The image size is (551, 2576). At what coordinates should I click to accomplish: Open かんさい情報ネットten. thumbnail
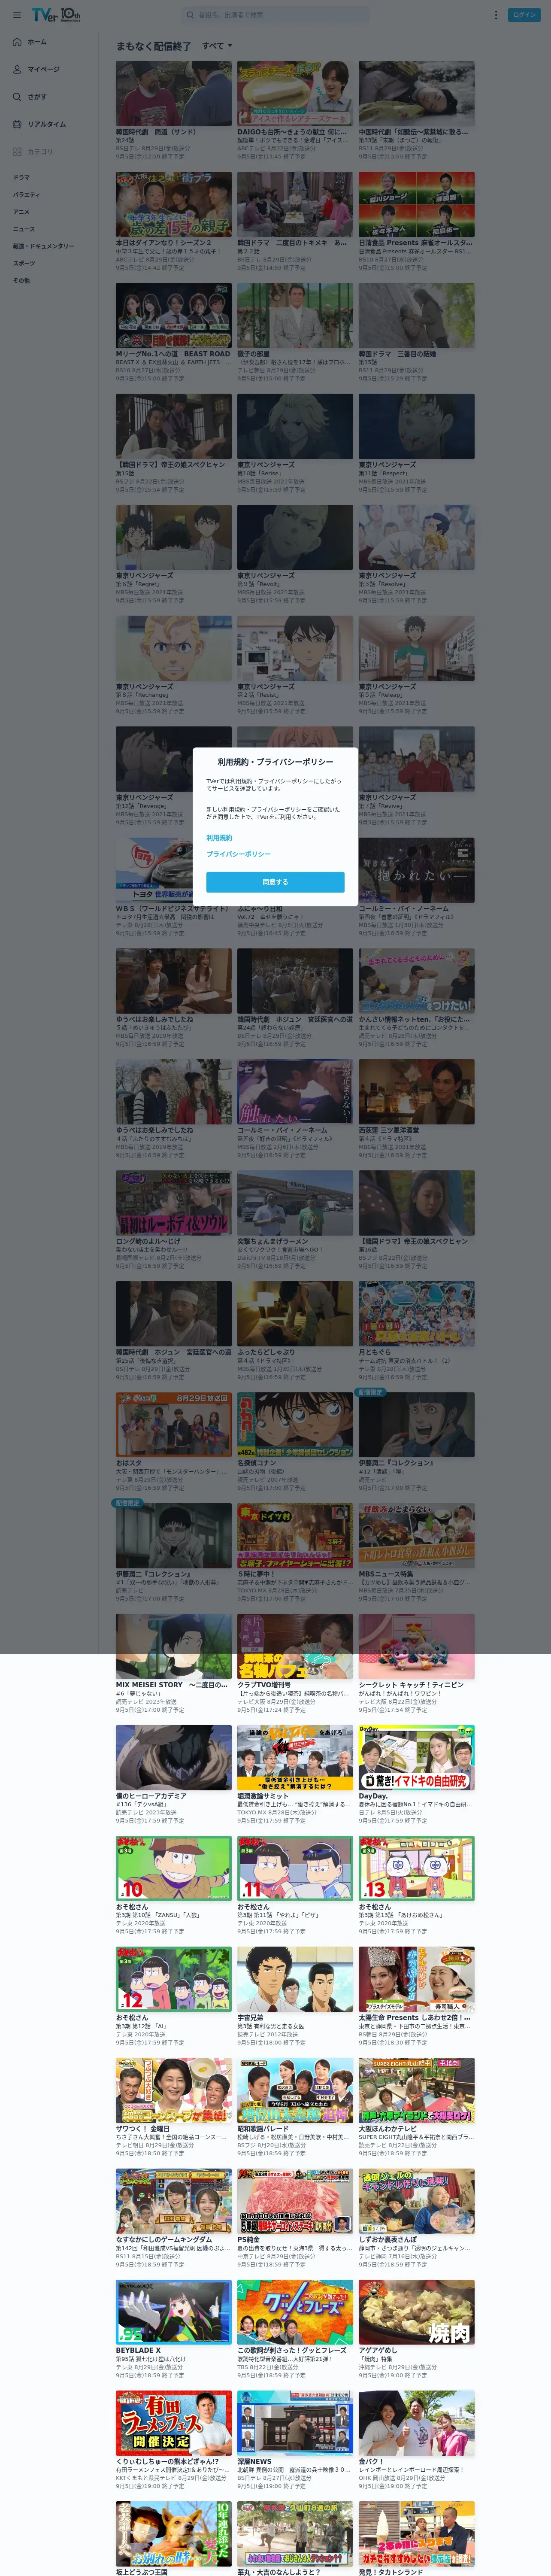[x=417, y=981]
